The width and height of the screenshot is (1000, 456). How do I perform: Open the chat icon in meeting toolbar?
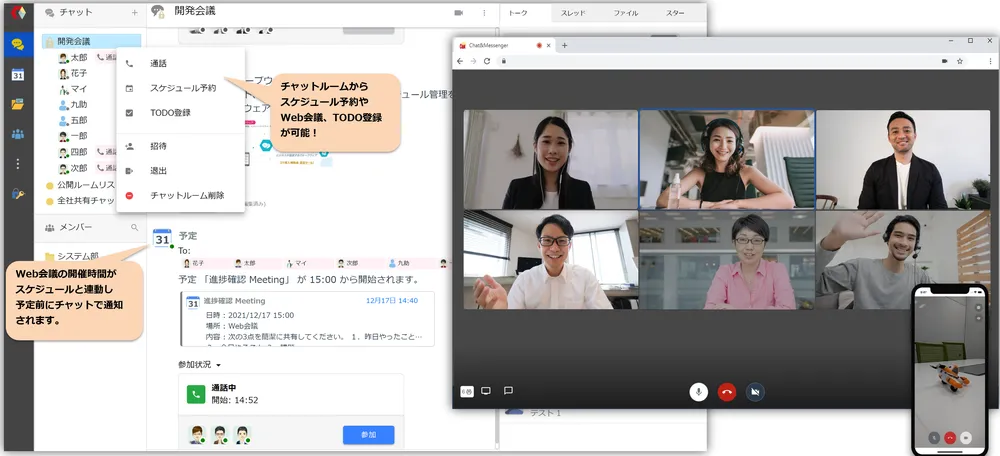(508, 391)
